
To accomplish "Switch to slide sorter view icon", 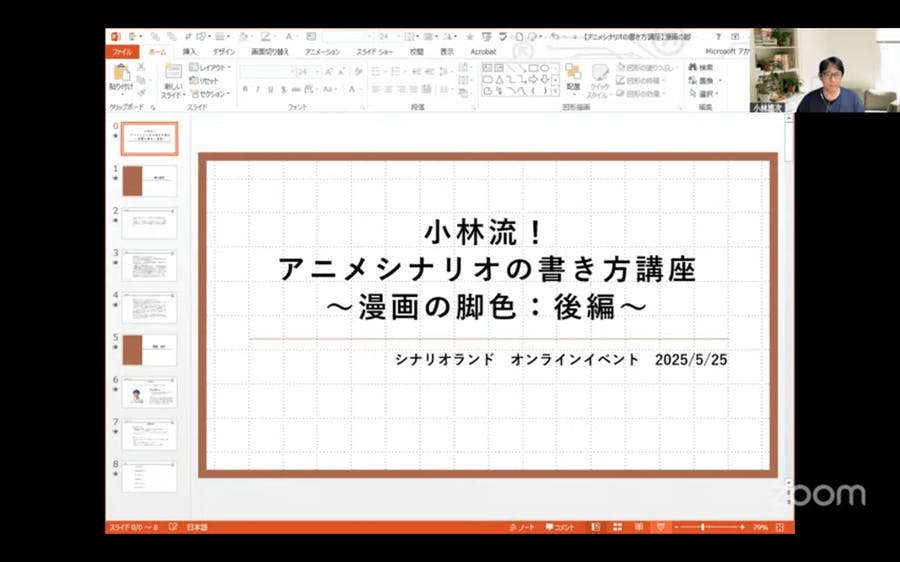I will [617, 527].
